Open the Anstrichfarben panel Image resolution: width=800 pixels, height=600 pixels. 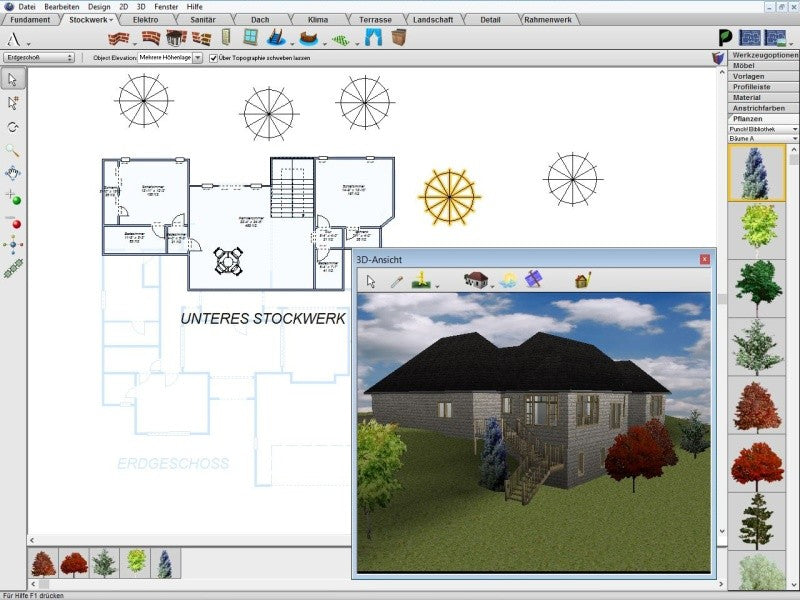[x=763, y=108]
